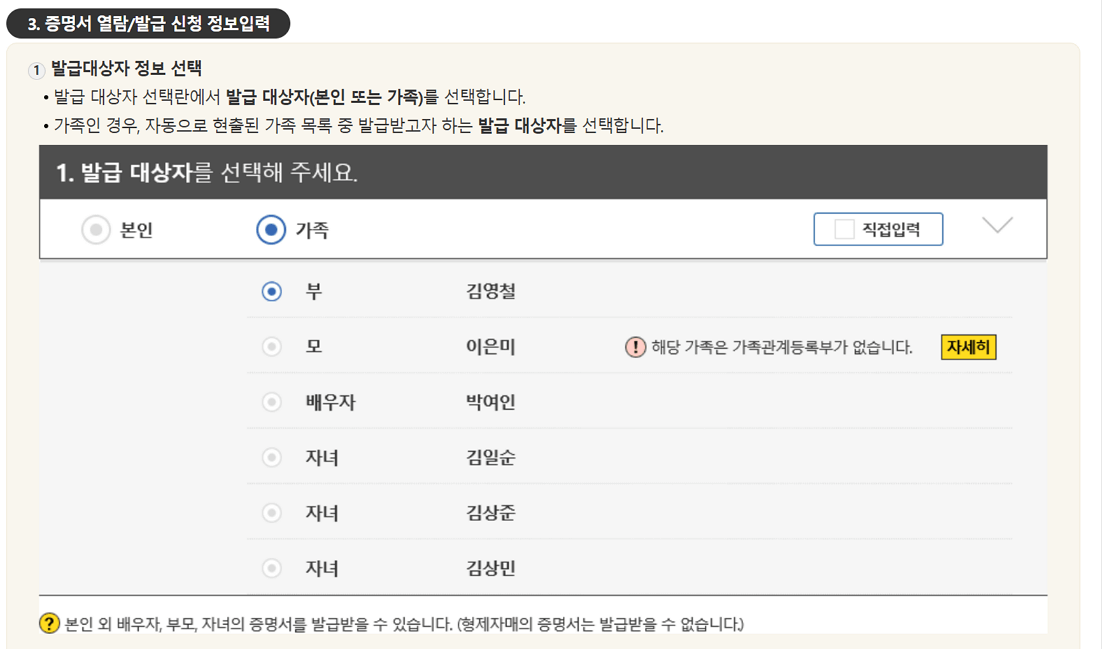Select the 본인 radio button
This screenshot has width=1102, height=649.
click(x=98, y=229)
